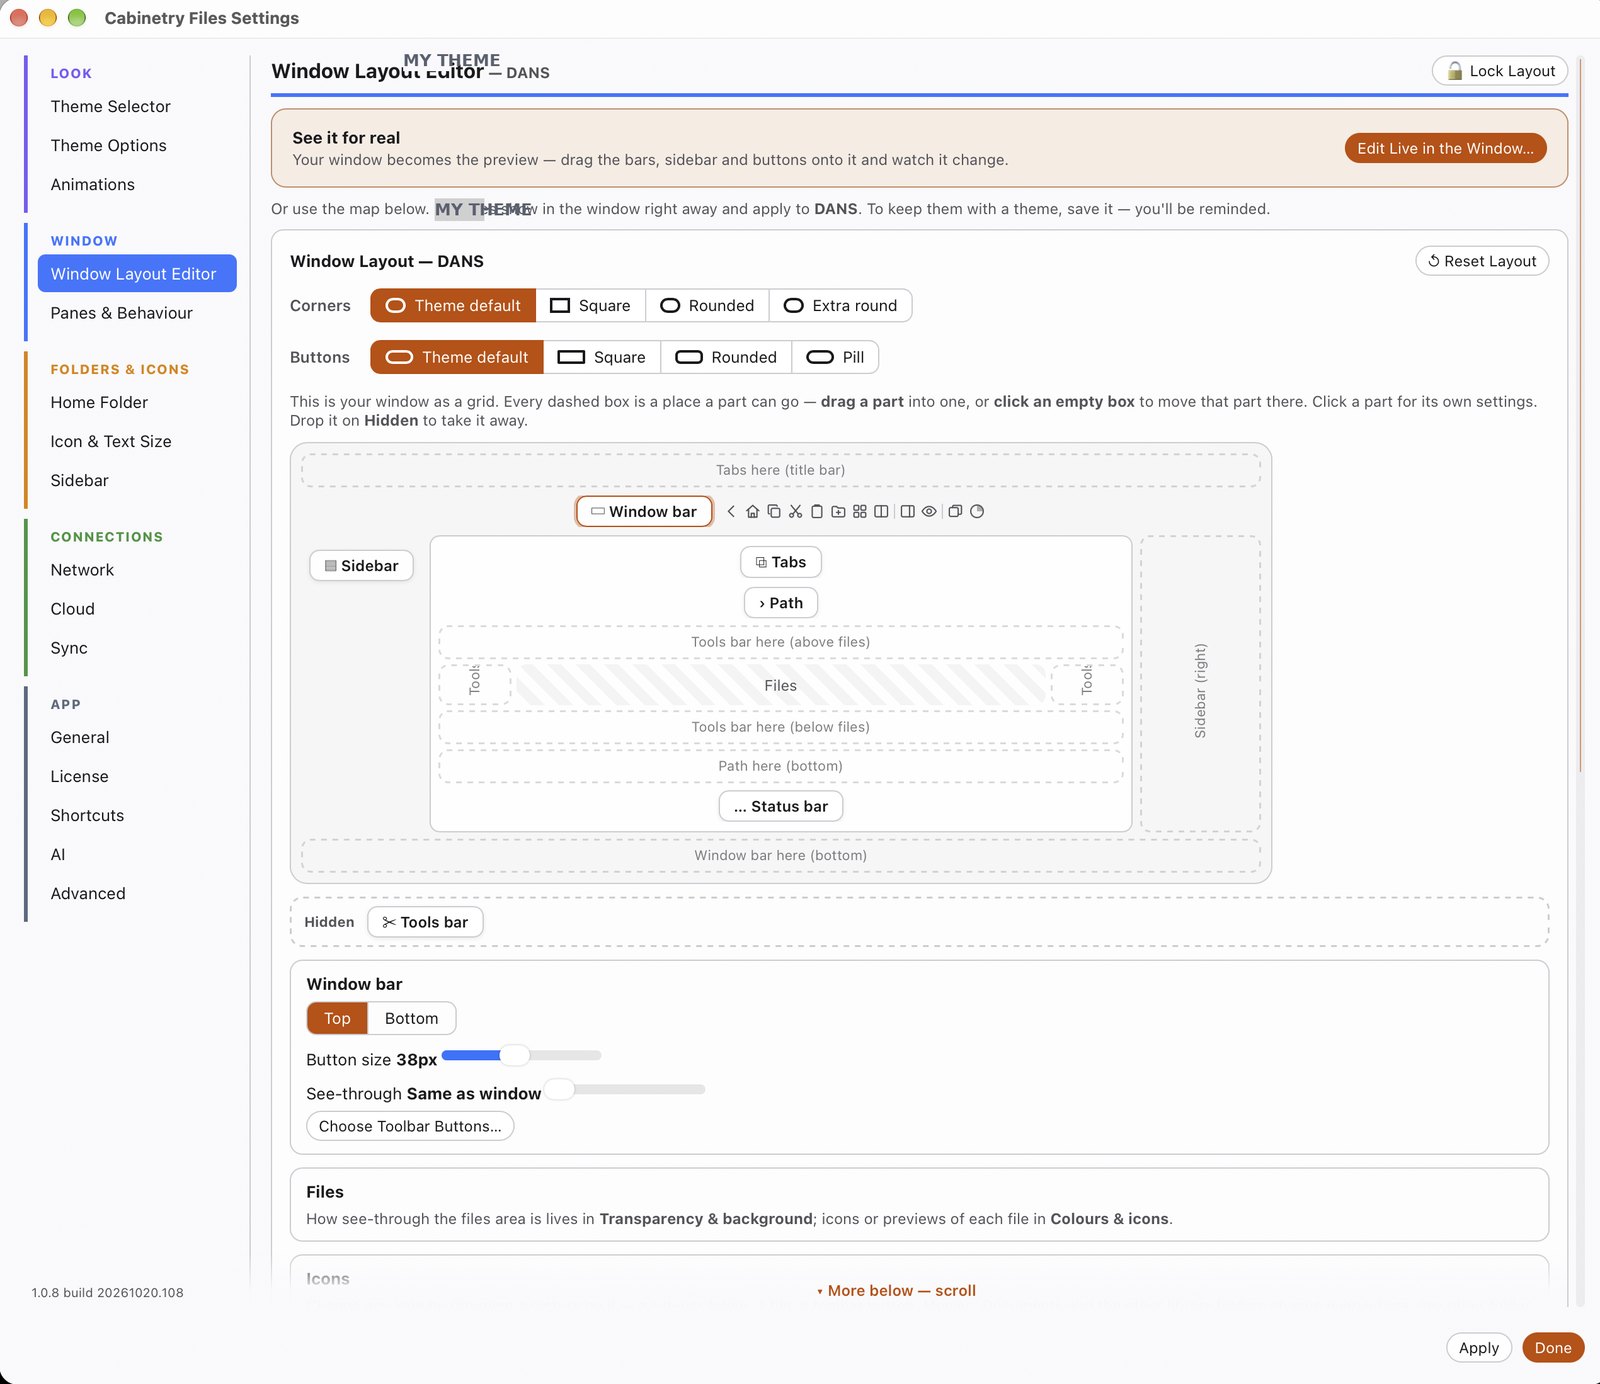The image size is (1600, 1384).
Task: Click the pie chart icon in window bar
Action: (x=977, y=511)
